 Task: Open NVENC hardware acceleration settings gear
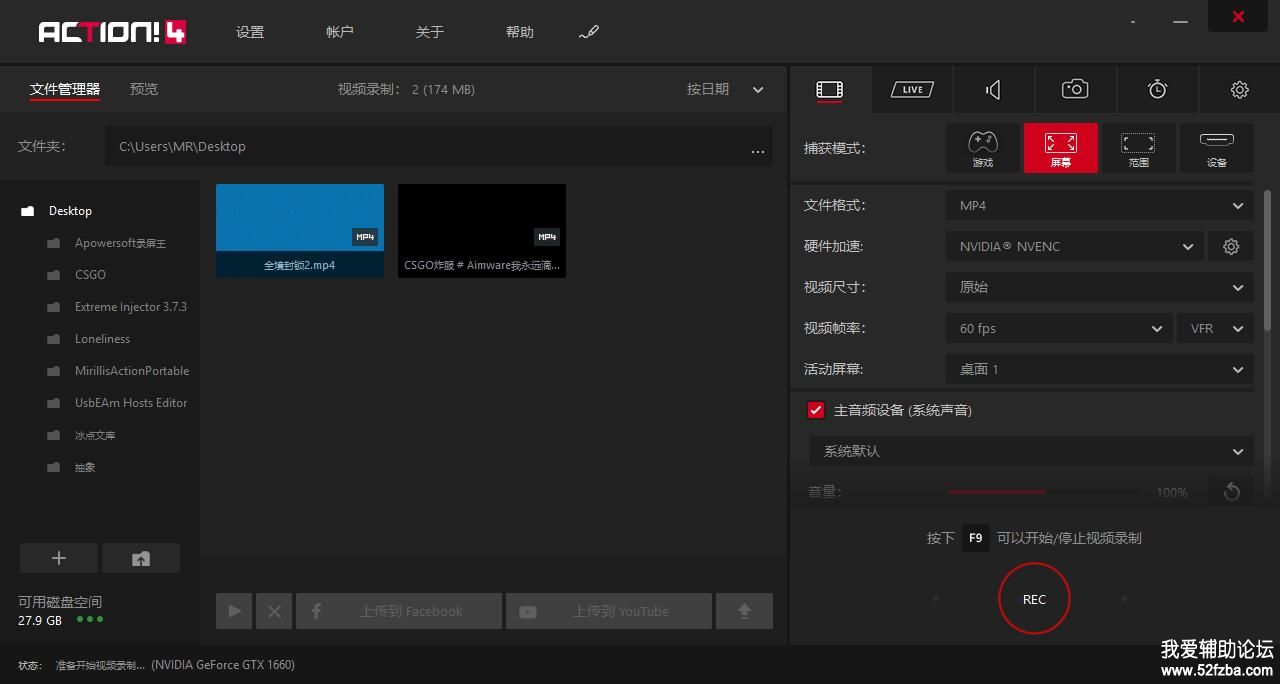coord(1231,246)
